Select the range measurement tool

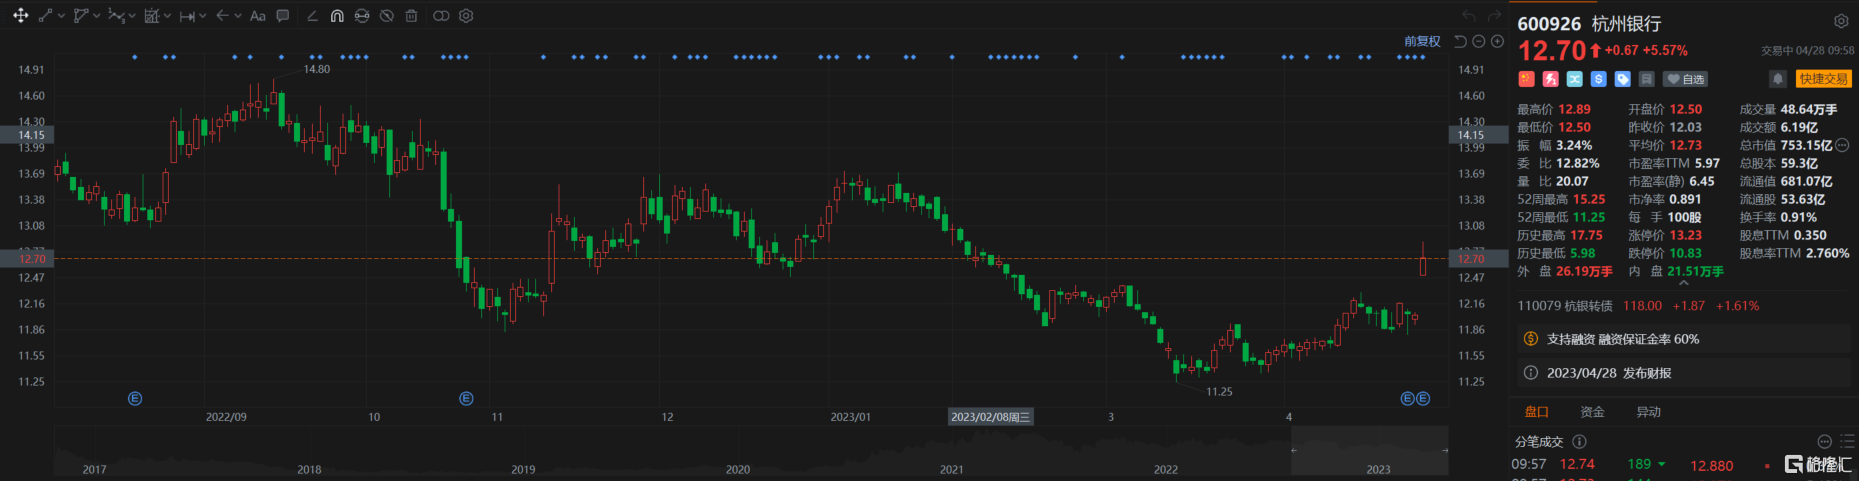point(187,16)
